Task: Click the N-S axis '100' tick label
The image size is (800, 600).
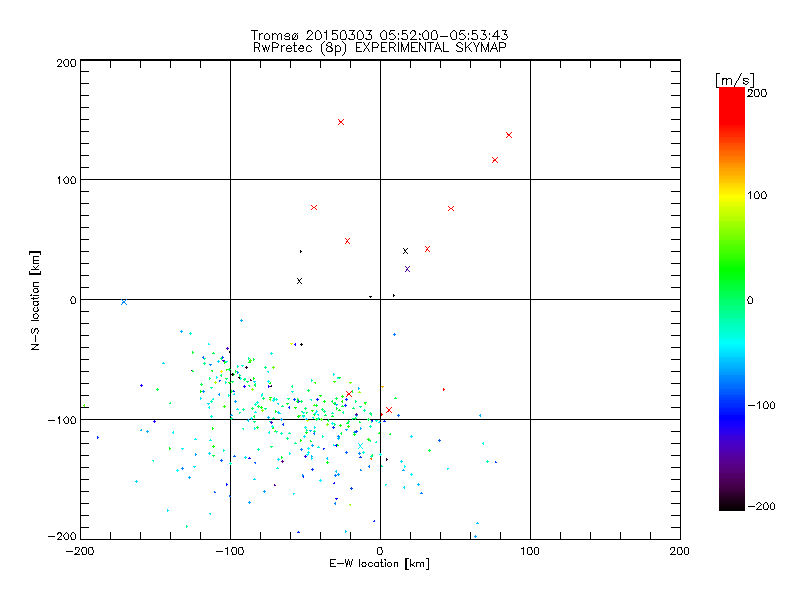Action: tap(66, 180)
